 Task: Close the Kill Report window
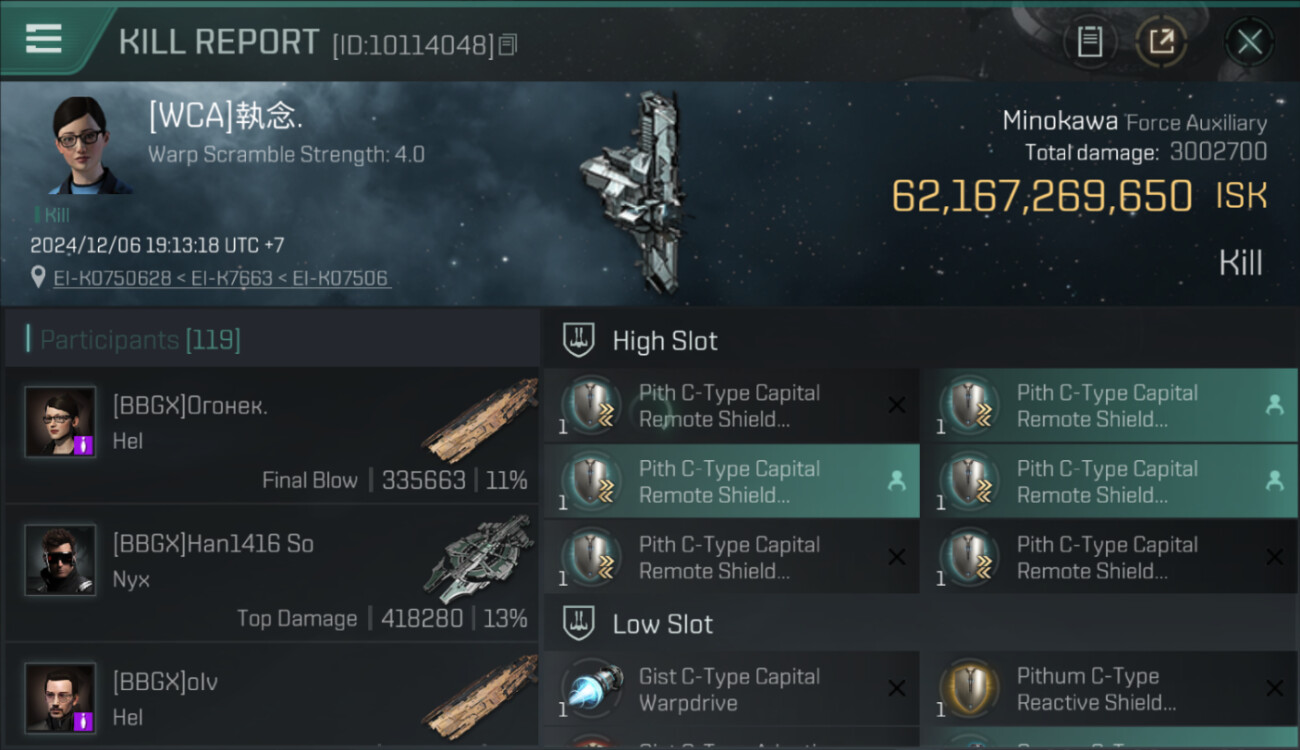(x=1249, y=42)
